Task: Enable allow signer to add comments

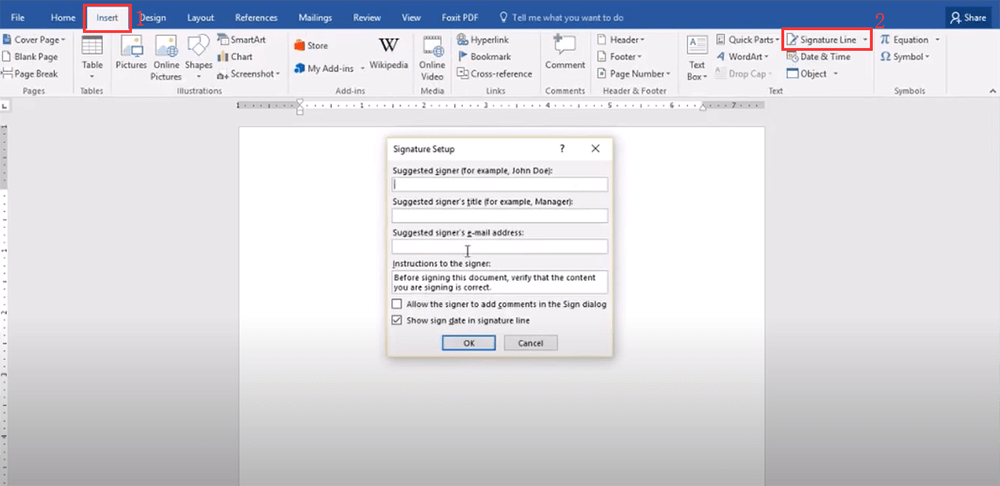Action: click(397, 304)
